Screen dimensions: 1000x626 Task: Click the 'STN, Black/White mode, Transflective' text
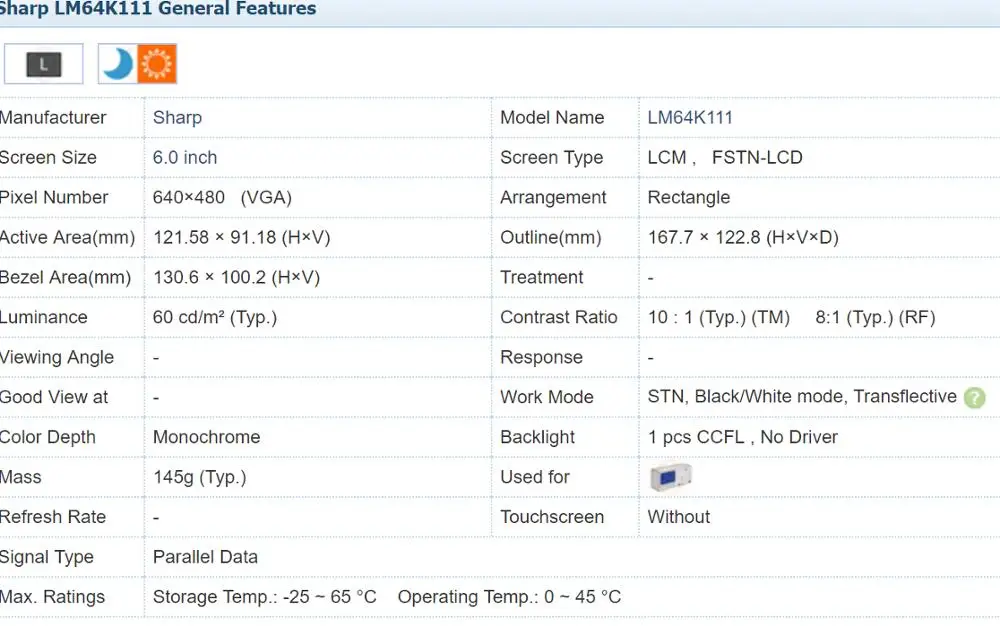coord(802,397)
